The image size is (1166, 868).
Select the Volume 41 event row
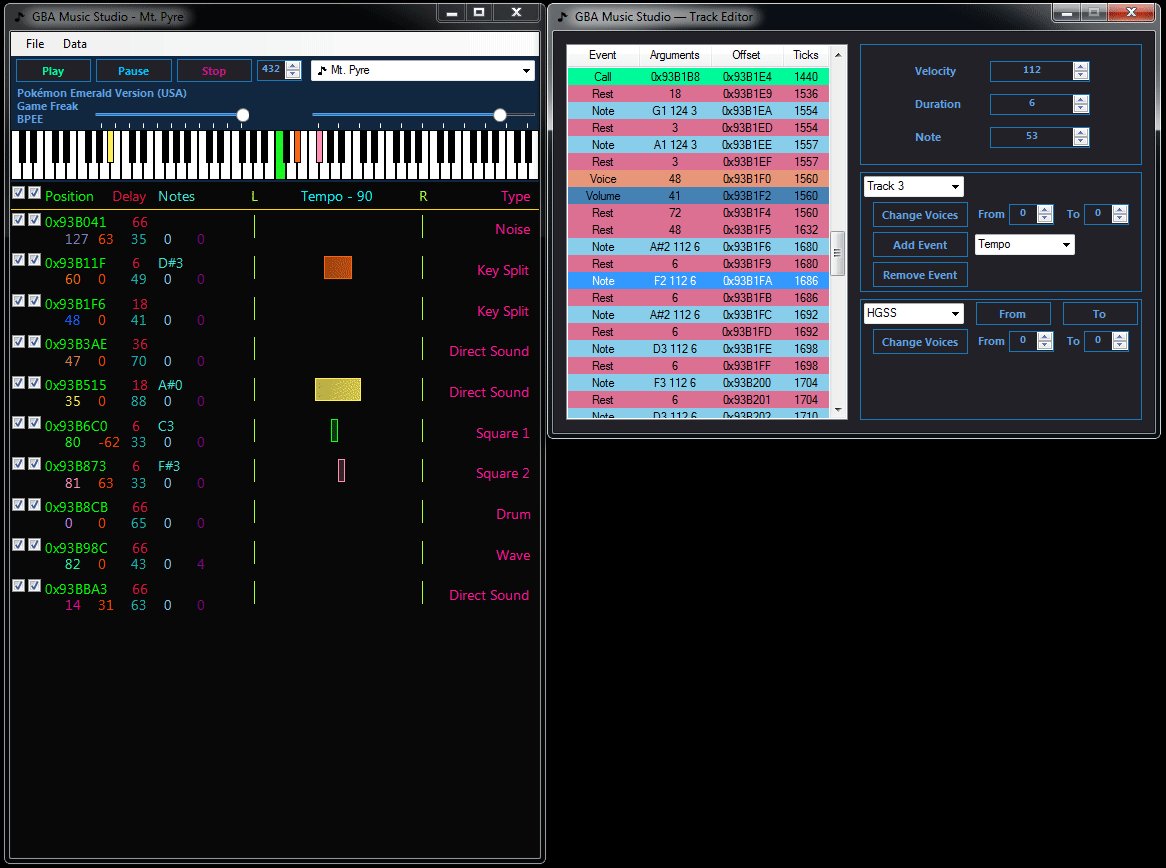[x=698, y=196]
